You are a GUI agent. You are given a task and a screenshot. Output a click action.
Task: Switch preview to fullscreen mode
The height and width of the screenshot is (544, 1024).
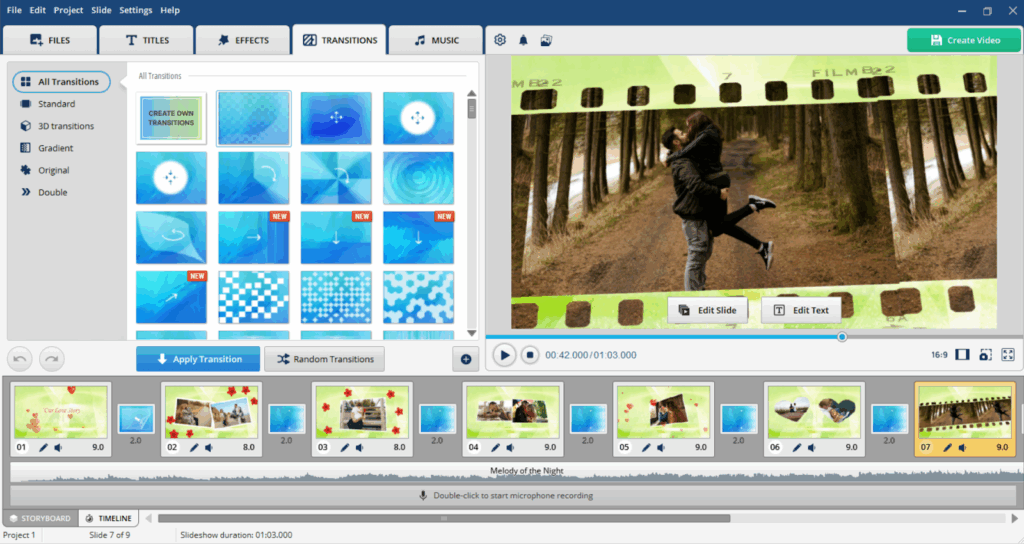coord(1008,355)
